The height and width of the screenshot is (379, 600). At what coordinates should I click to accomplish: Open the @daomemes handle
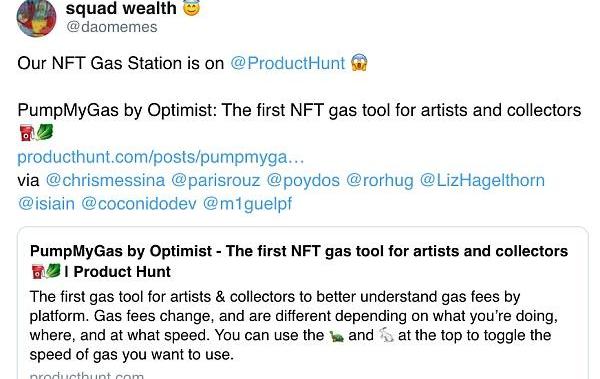(111, 27)
